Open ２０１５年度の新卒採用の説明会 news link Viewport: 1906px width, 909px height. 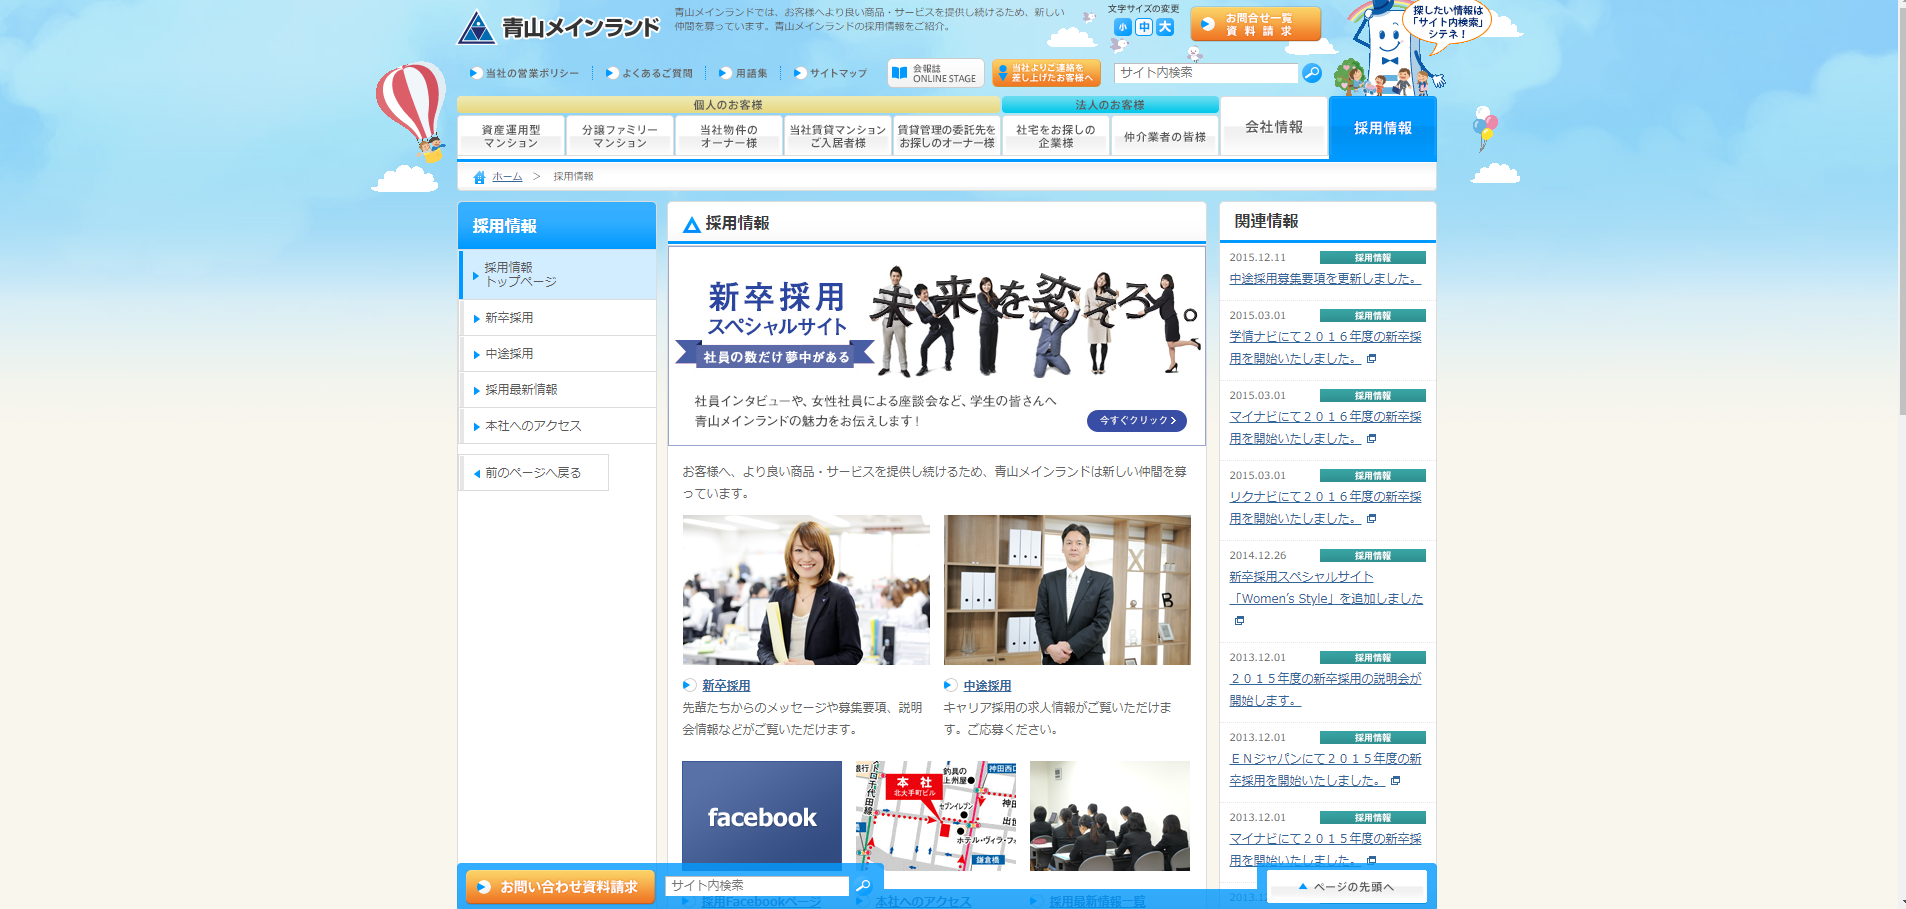[x=1325, y=690]
